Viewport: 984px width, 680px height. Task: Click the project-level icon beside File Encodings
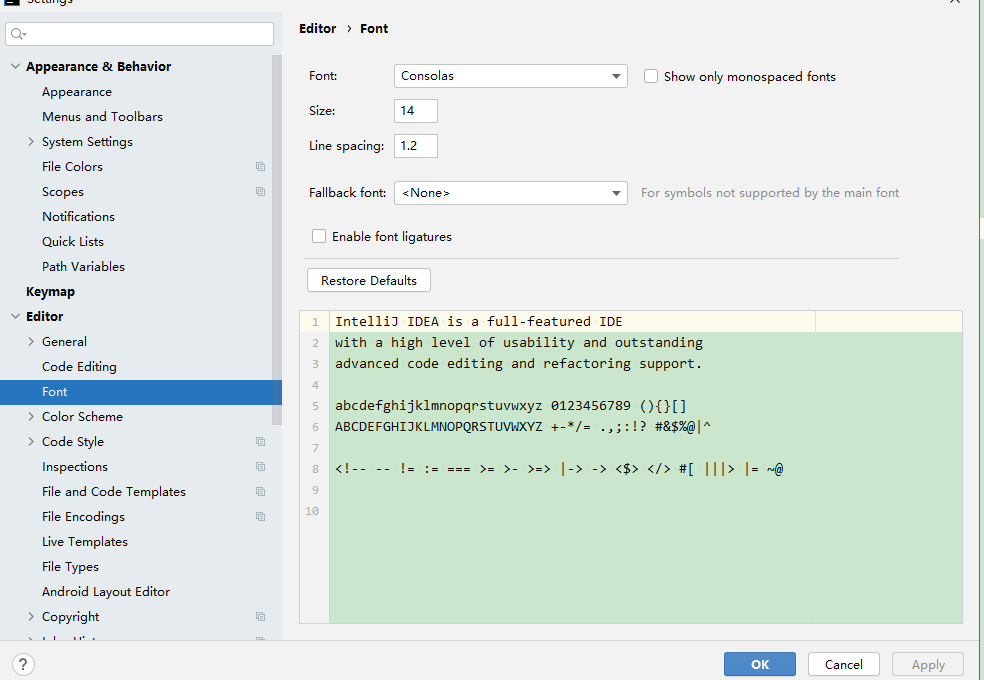[x=260, y=517]
